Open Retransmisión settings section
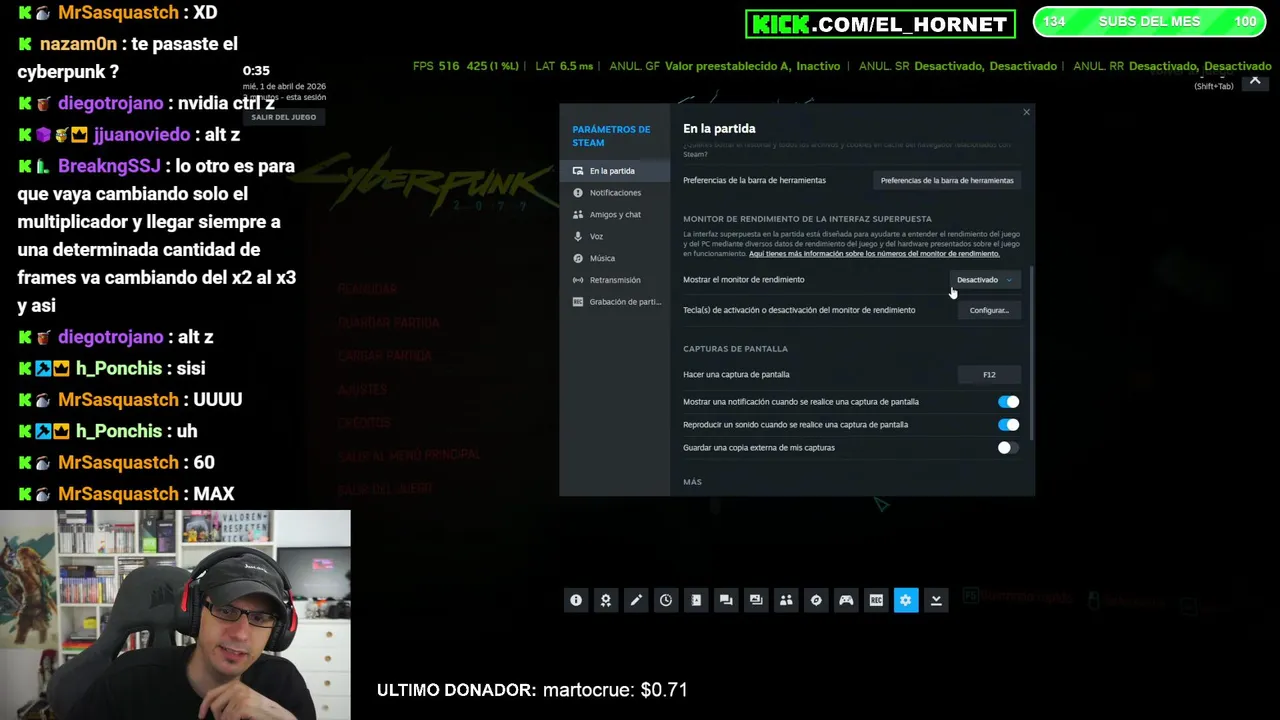Screen dimensions: 1280x720 (614, 280)
